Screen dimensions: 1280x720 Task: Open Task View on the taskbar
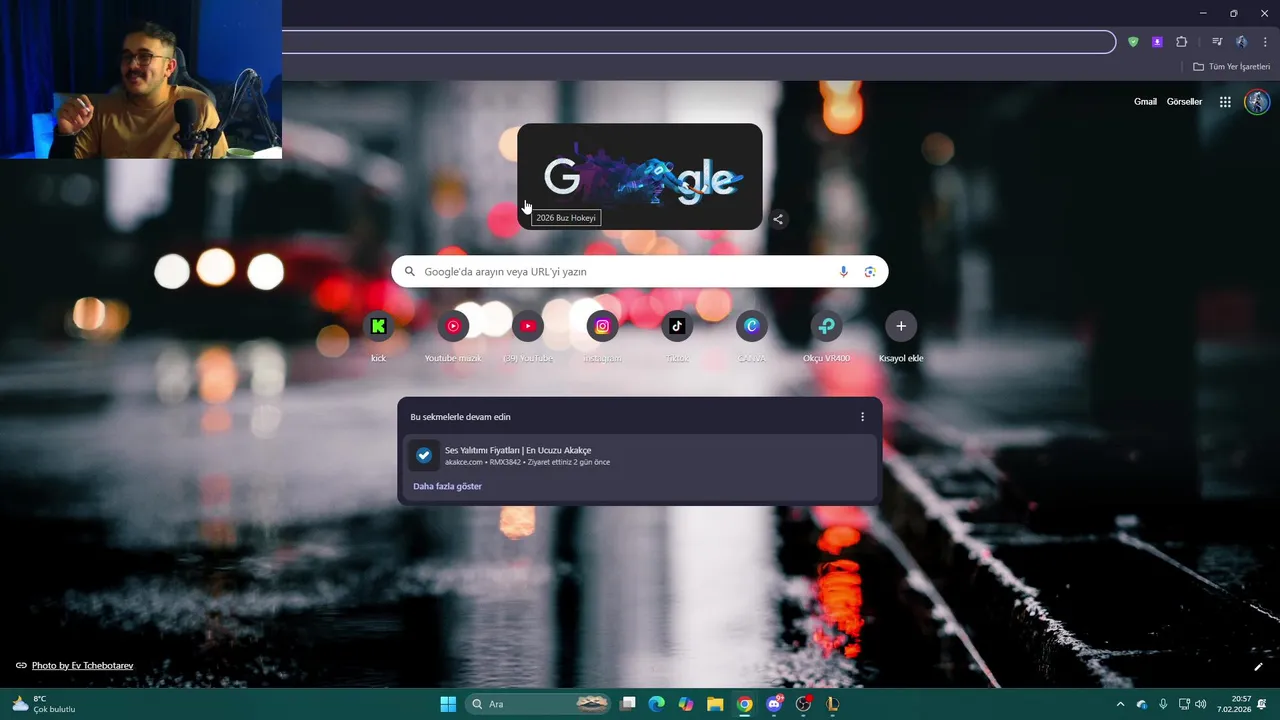[628, 704]
